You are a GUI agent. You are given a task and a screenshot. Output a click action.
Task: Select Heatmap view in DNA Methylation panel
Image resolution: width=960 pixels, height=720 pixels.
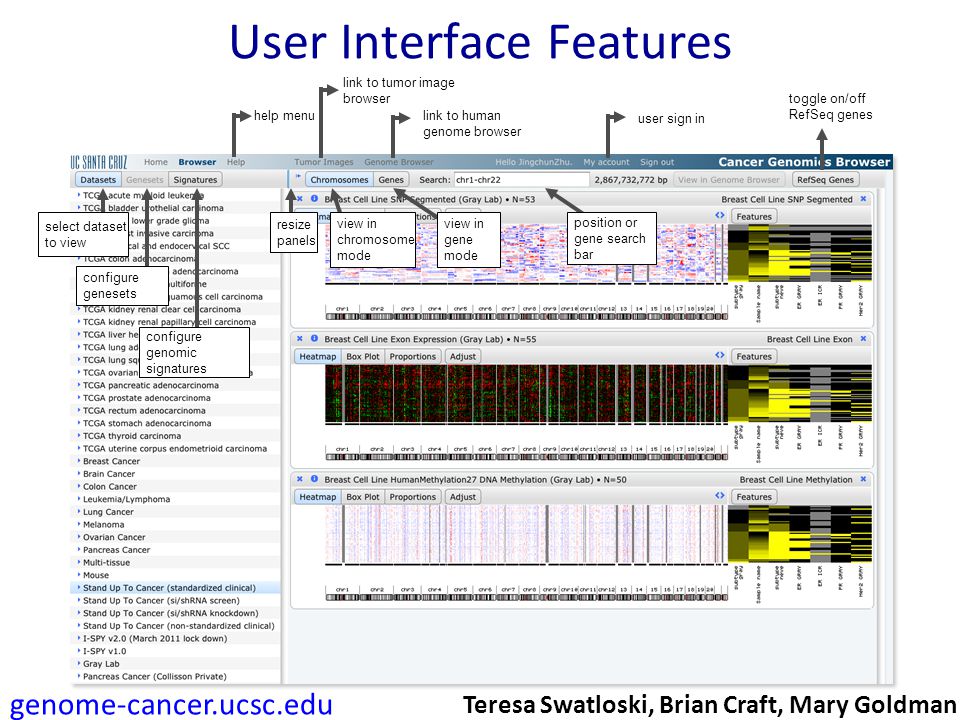click(318, 497)
